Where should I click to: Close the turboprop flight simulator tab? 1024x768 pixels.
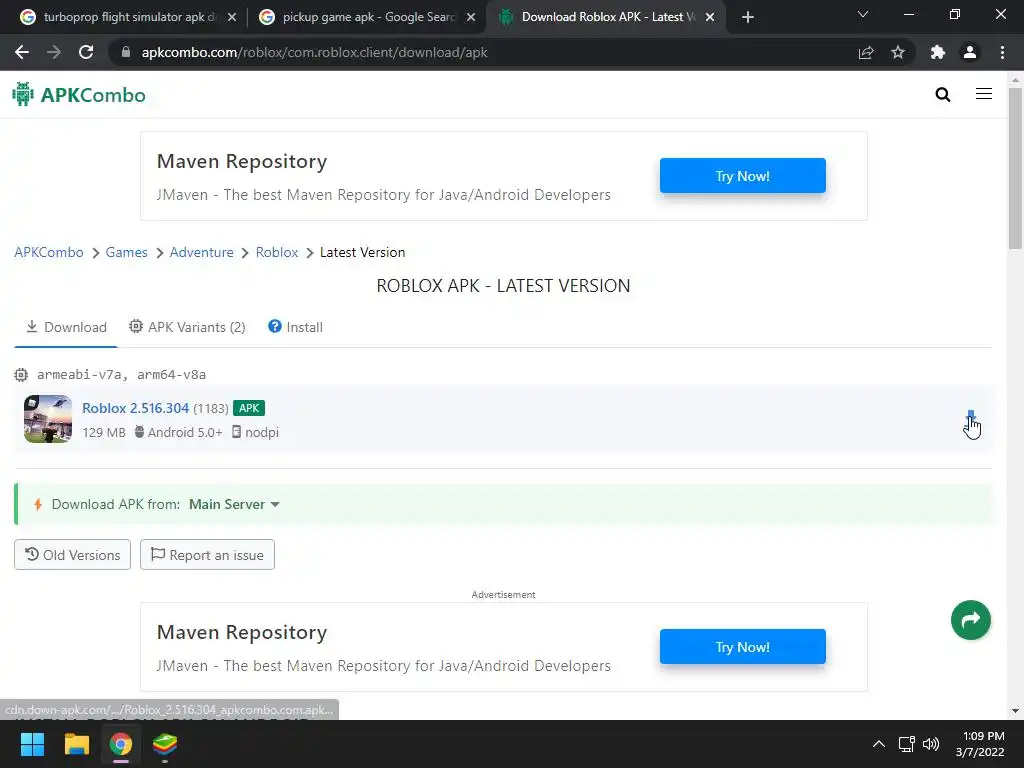(x=232, y=18)
